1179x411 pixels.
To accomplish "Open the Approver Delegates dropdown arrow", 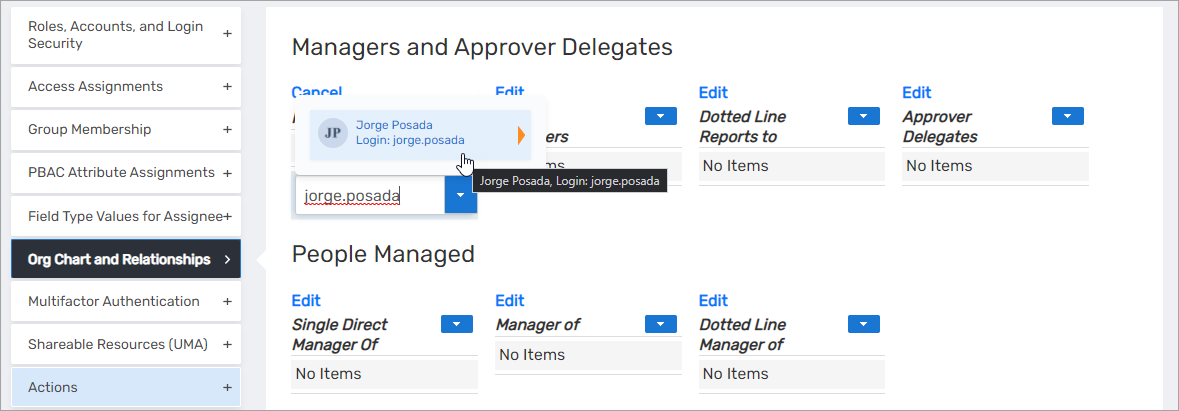I will [x=1067, y=116].
